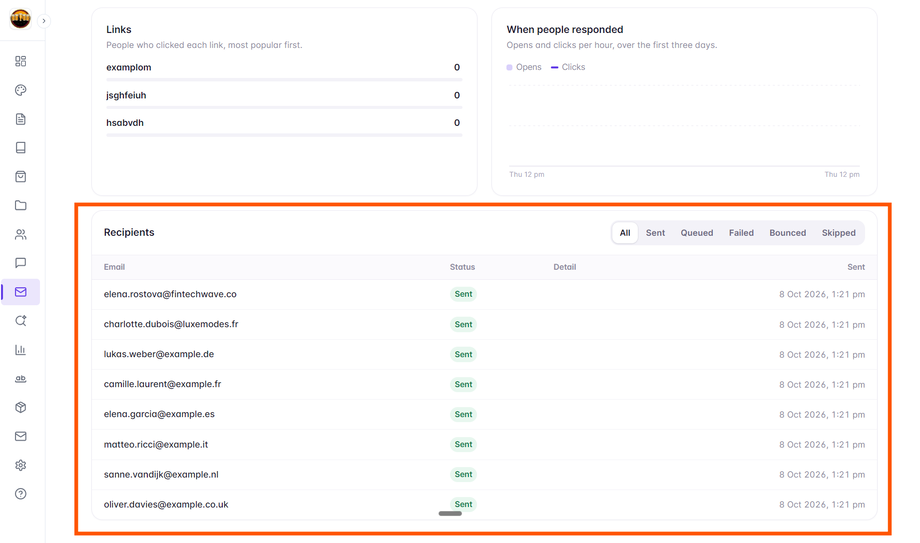Select charlotte.dubois@luxemodes.fr email
Screen dimensions: 920x543
(x=171, y=324)
